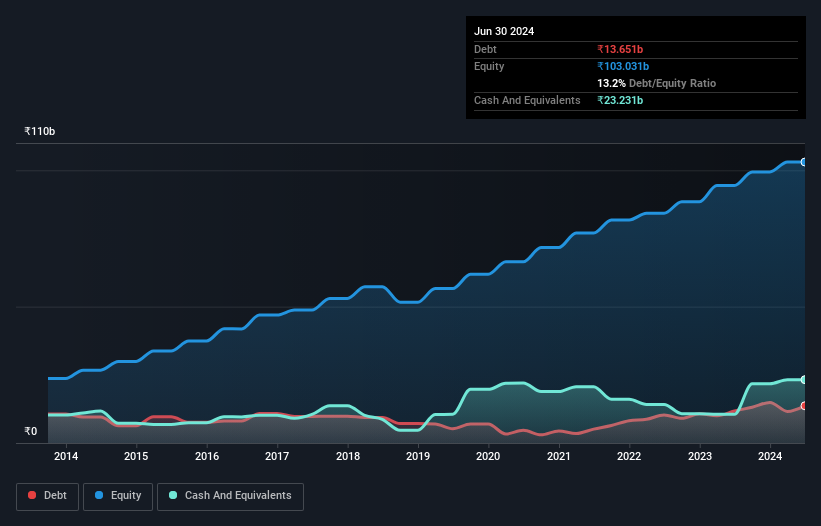This screenshot has width=821, height=526.
Task: Click the red Debt legend dot
Action: tap(32, 495)
